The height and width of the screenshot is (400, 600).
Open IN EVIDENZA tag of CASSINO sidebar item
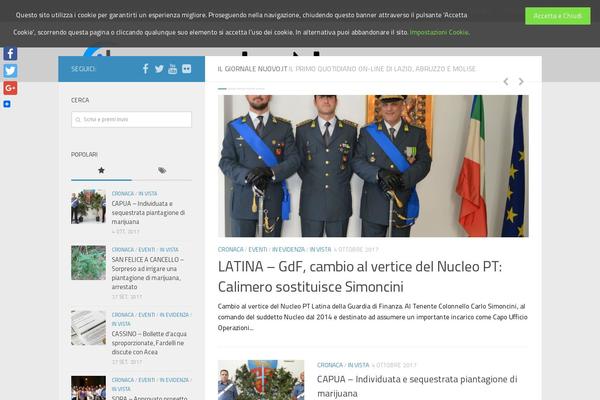pyautogui.click(x=174, y=315)
